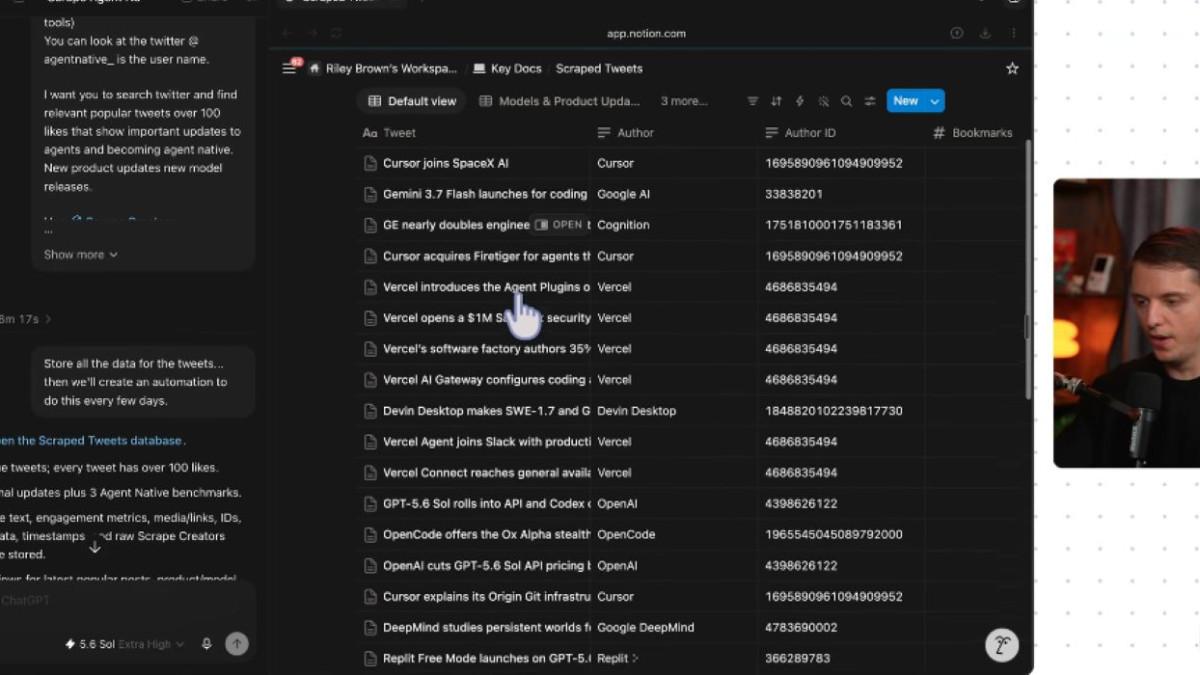Click Author ID 33838201
Screen dimensions: 1200x675
[x=794, y=194]
